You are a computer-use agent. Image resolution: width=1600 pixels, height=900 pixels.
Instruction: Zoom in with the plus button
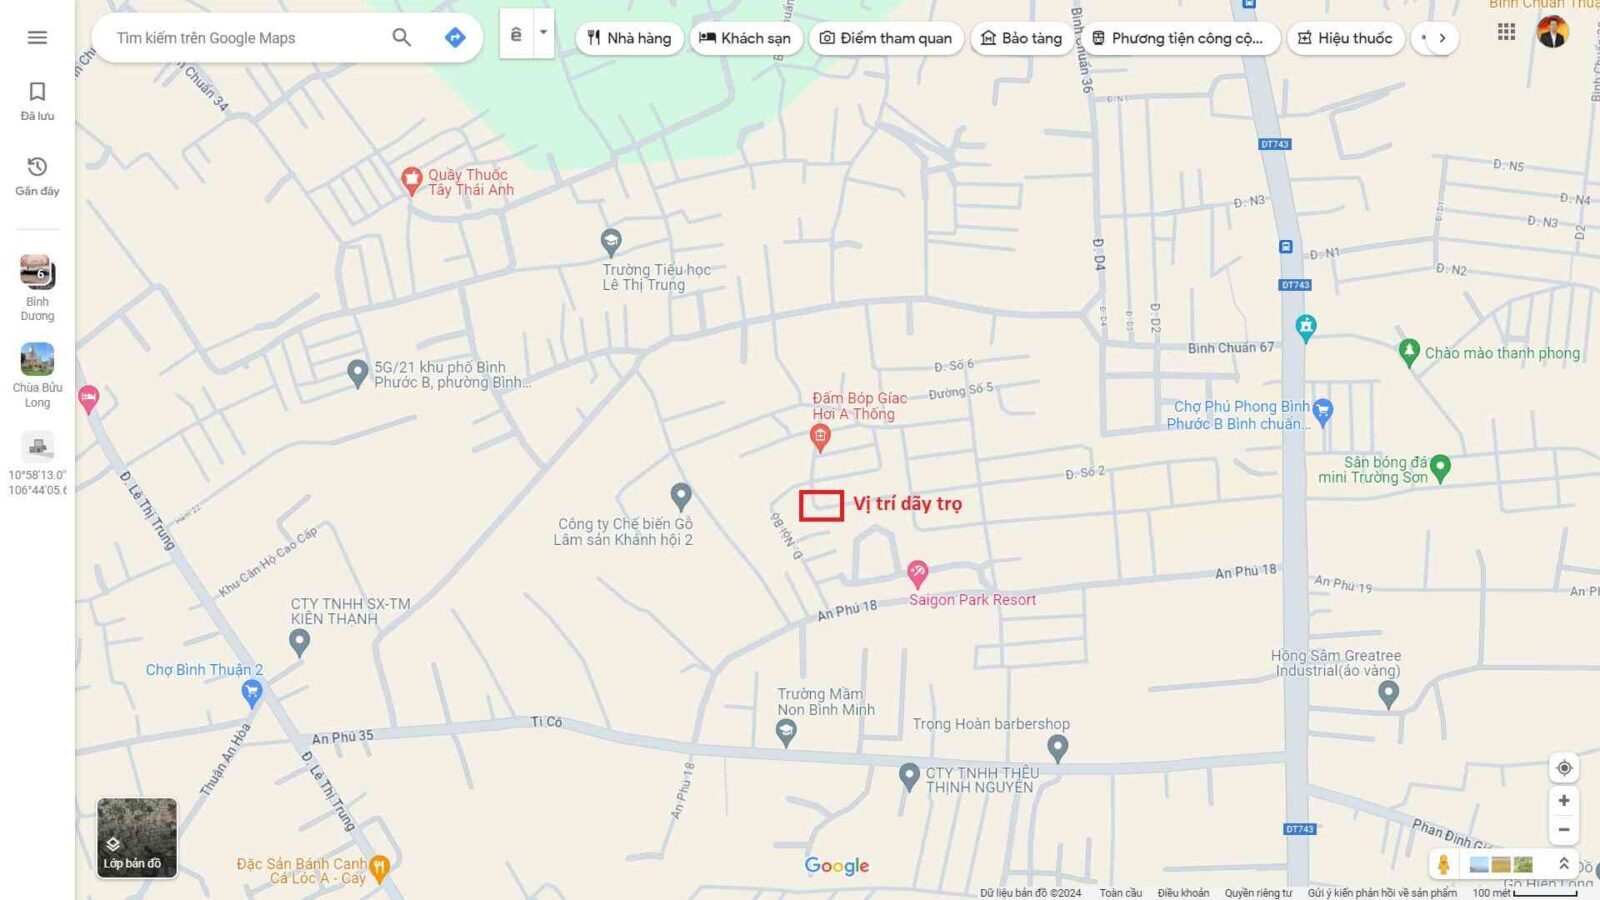[1564, 801]
